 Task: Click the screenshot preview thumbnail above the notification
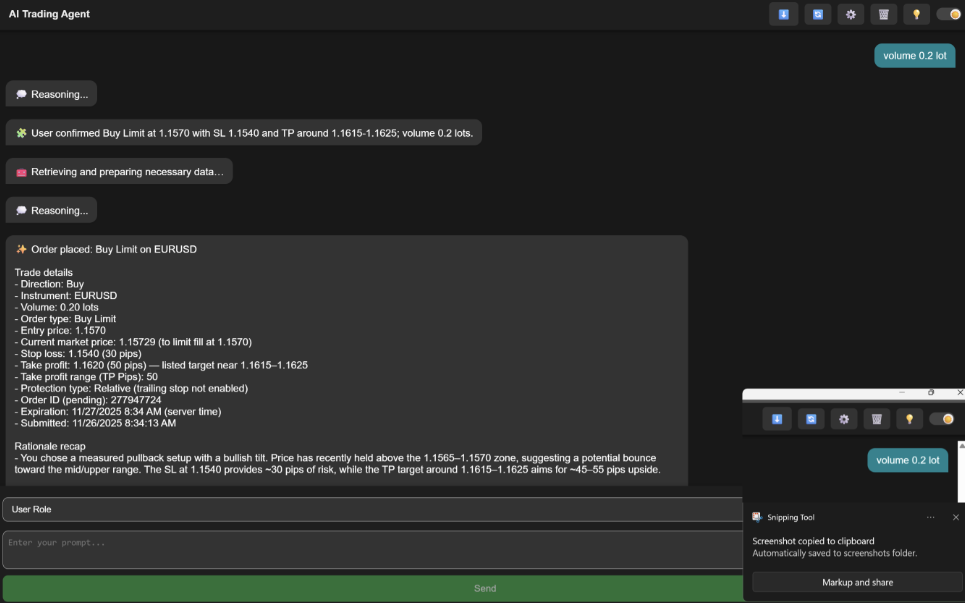pos(853,440)
